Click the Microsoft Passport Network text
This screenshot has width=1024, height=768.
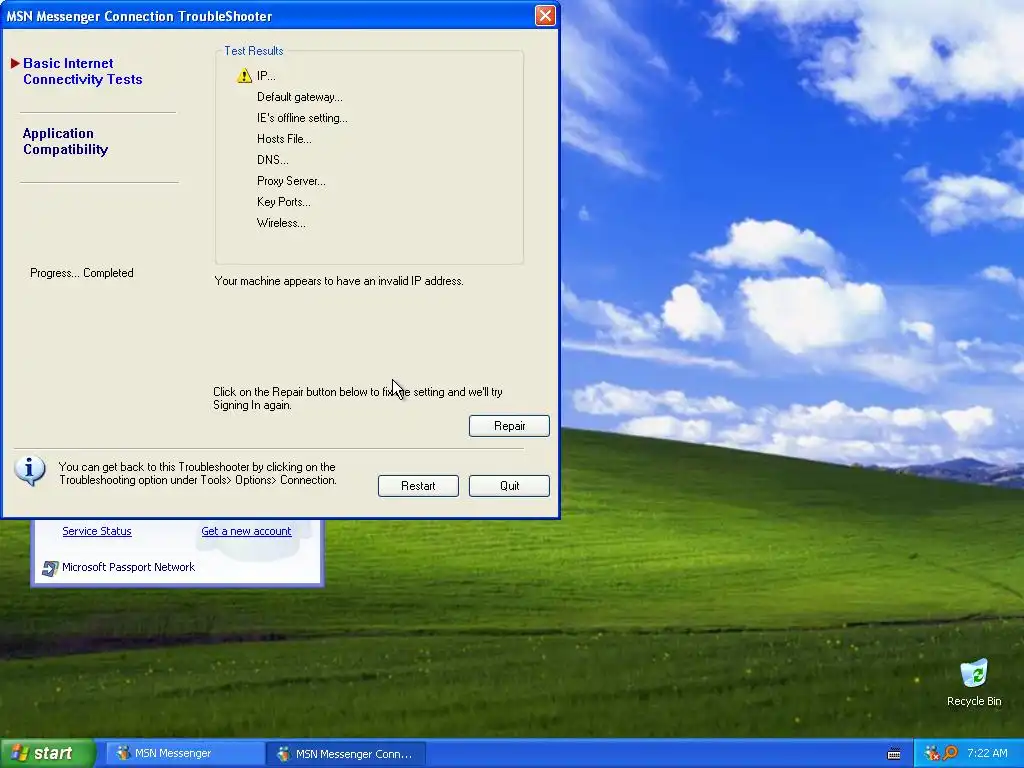pos(129,567)
